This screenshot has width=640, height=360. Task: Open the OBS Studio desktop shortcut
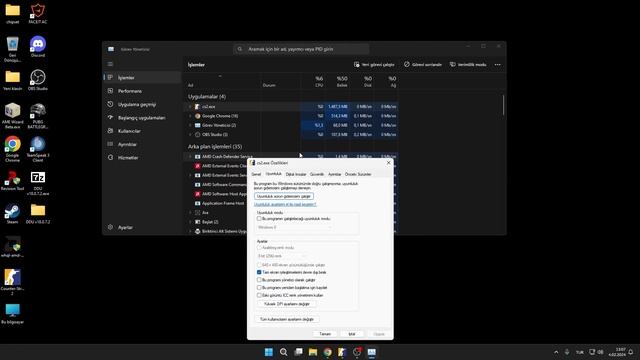tap(38, 80)
